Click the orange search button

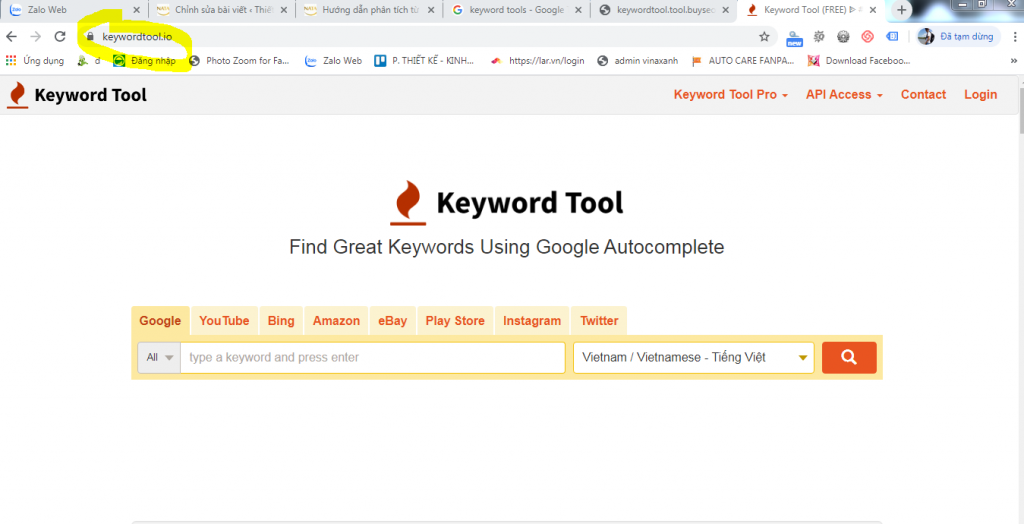849,357
